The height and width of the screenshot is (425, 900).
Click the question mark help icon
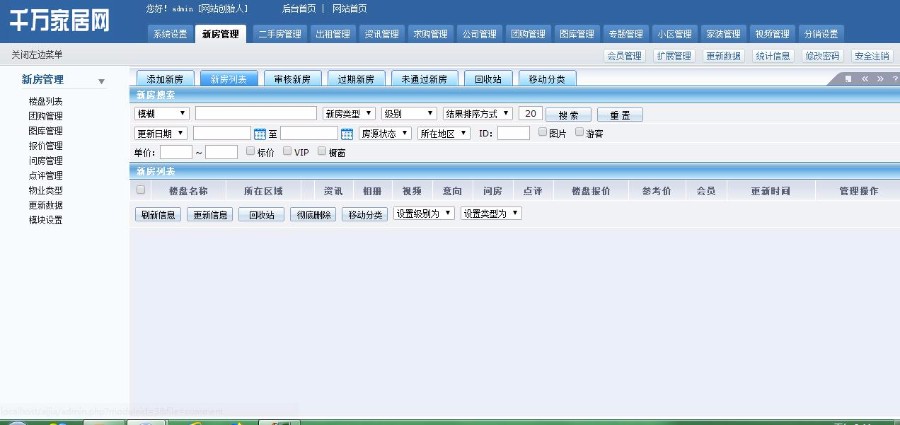895,79
